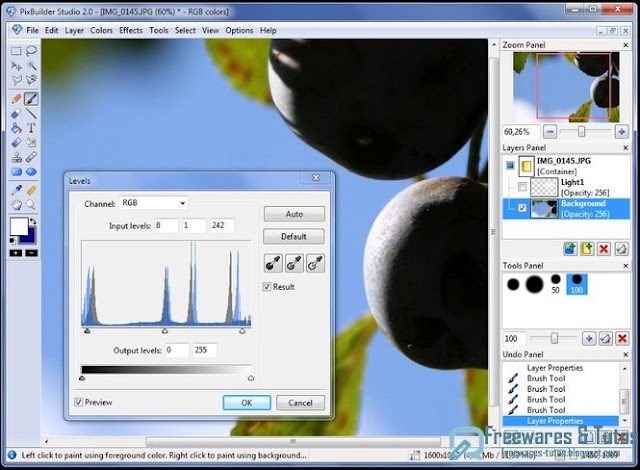Delete layer with red X in Layers Panel
This screenshot has width=640, height=470.
(604, 248)
